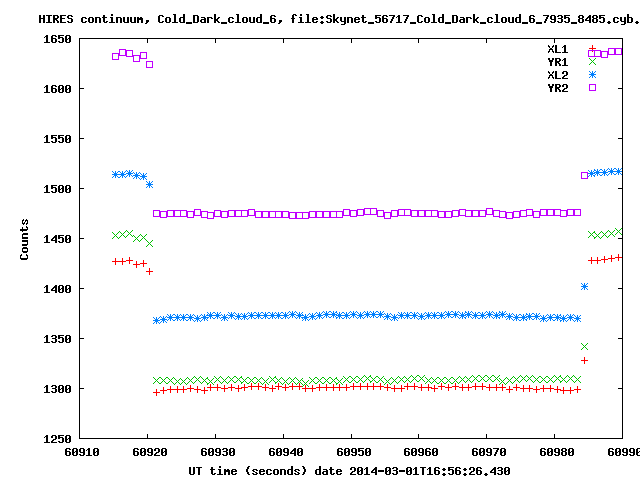The width and height of the screenshot is (640, 480).
Task: Click the red plus marker beside XL1 legend
Action: [592, 49]
